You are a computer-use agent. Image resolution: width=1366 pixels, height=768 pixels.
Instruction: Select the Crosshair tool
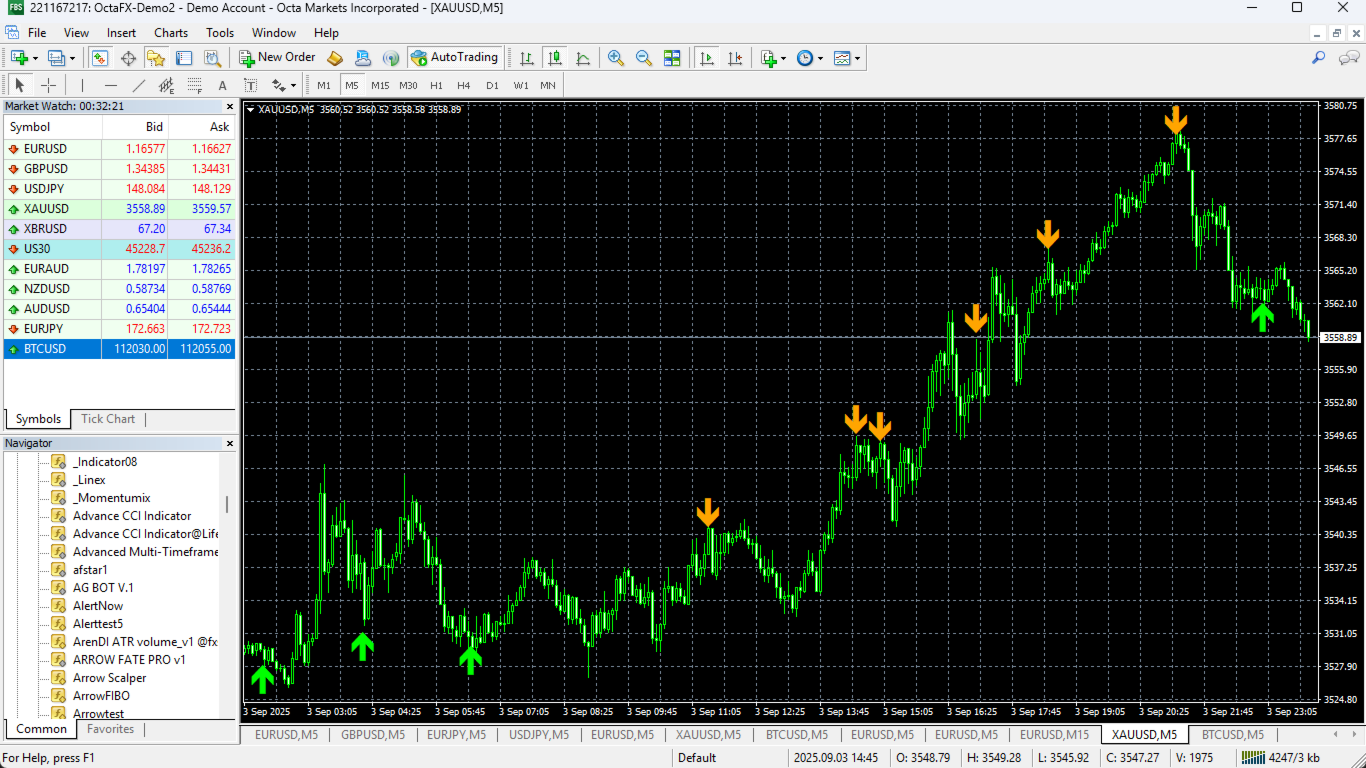(48, 85)
